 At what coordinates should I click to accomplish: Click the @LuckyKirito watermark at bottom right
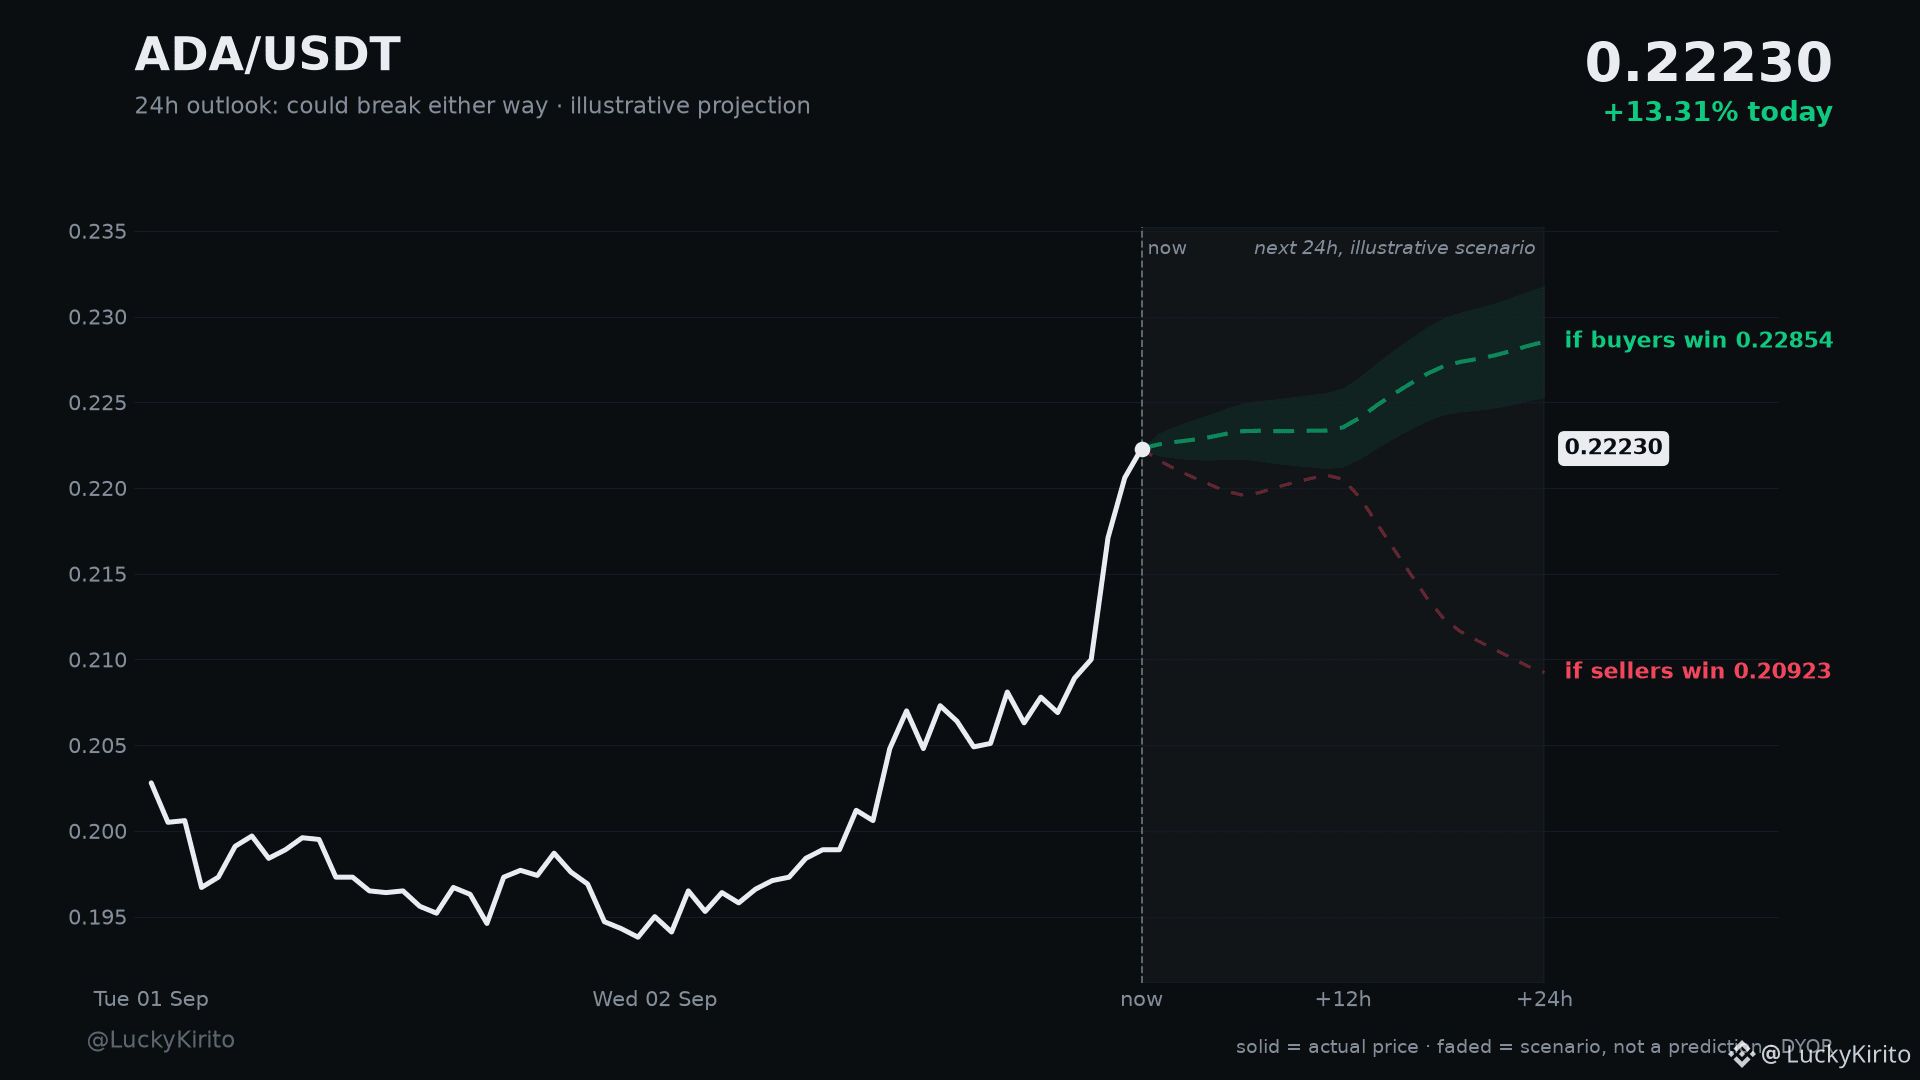(1835, 1055)
